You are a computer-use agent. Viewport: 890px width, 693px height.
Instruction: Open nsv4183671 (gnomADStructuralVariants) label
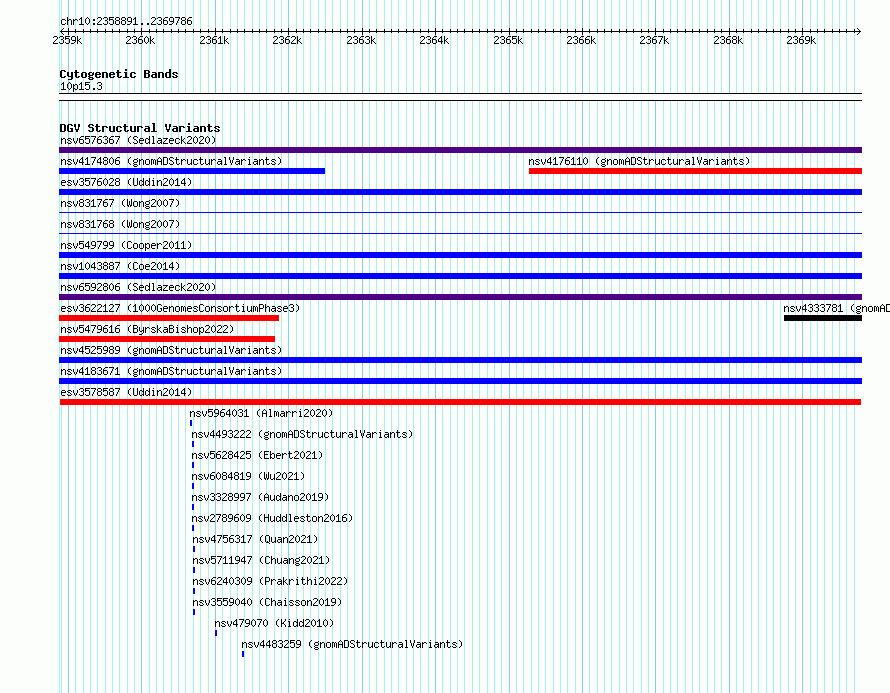(171, 371)
